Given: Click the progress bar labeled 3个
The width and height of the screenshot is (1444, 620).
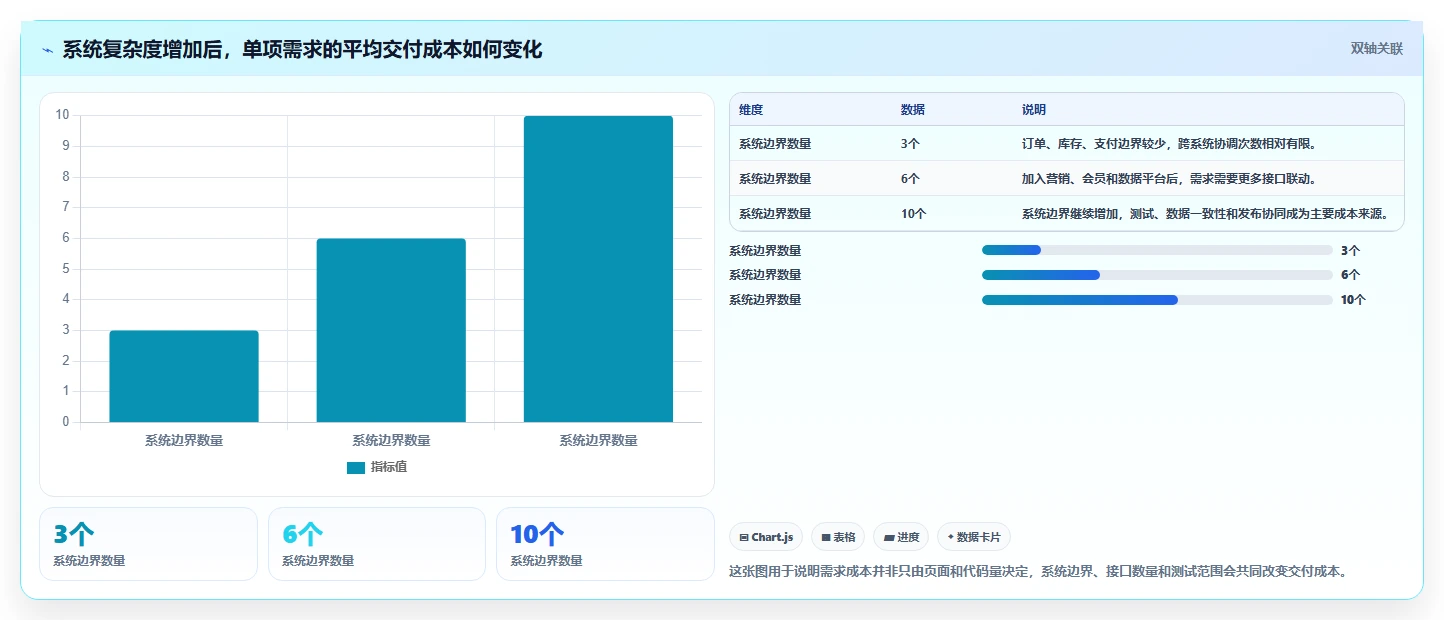Looking at the screenshot, I should tap(1157, 250).
